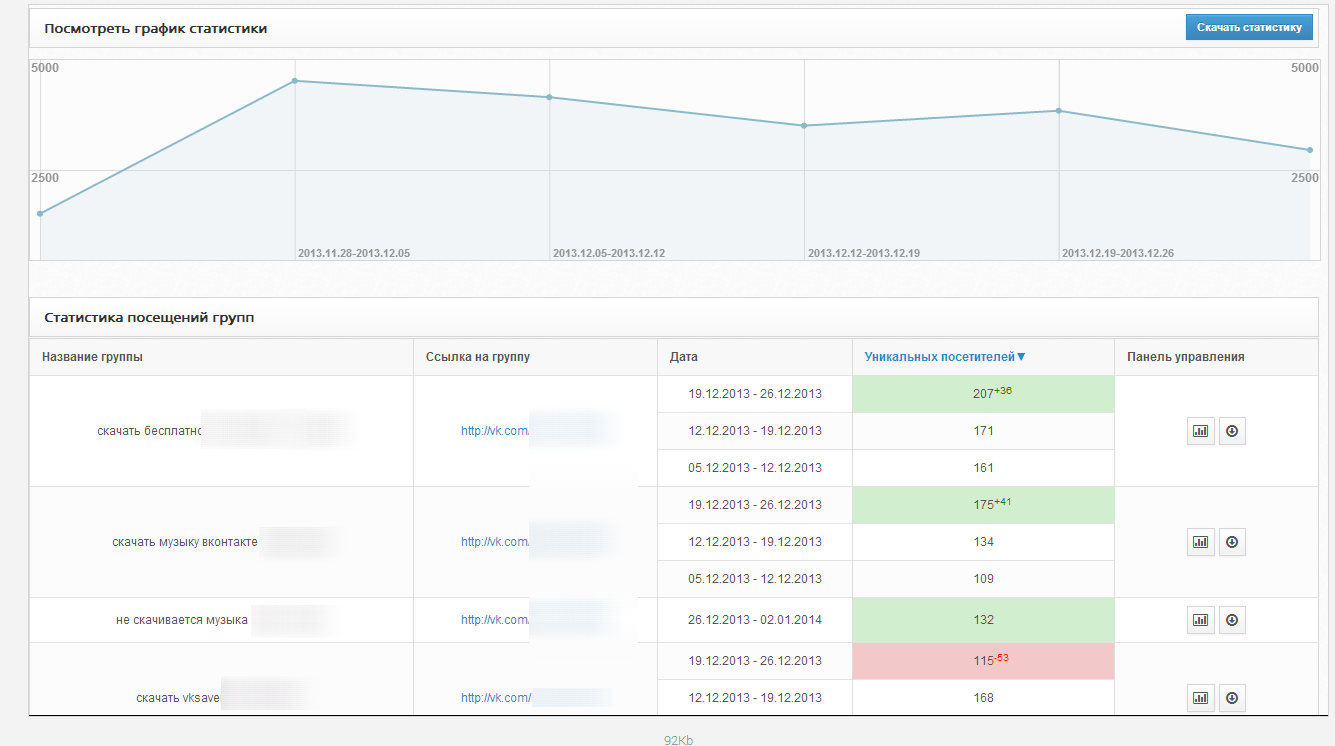The width and height of the screenshot is (1335, 746).
Task: Click the green cell showing 175 visitors
Action: tap(983, 505)
